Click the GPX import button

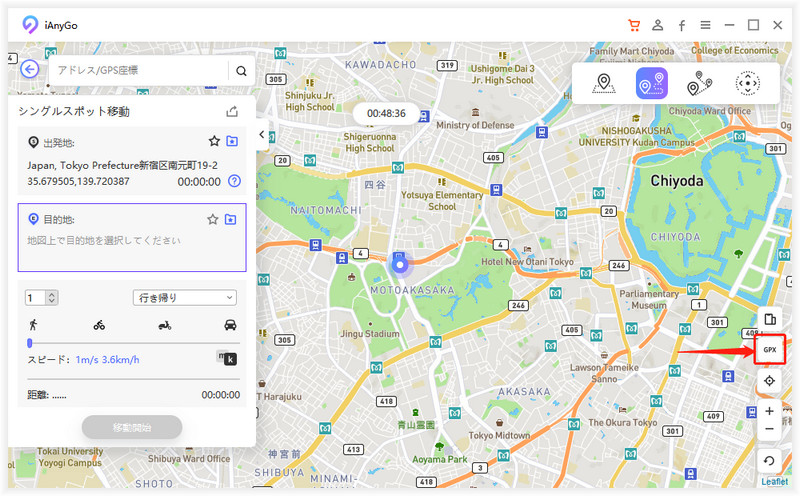(x=769, y=350)
